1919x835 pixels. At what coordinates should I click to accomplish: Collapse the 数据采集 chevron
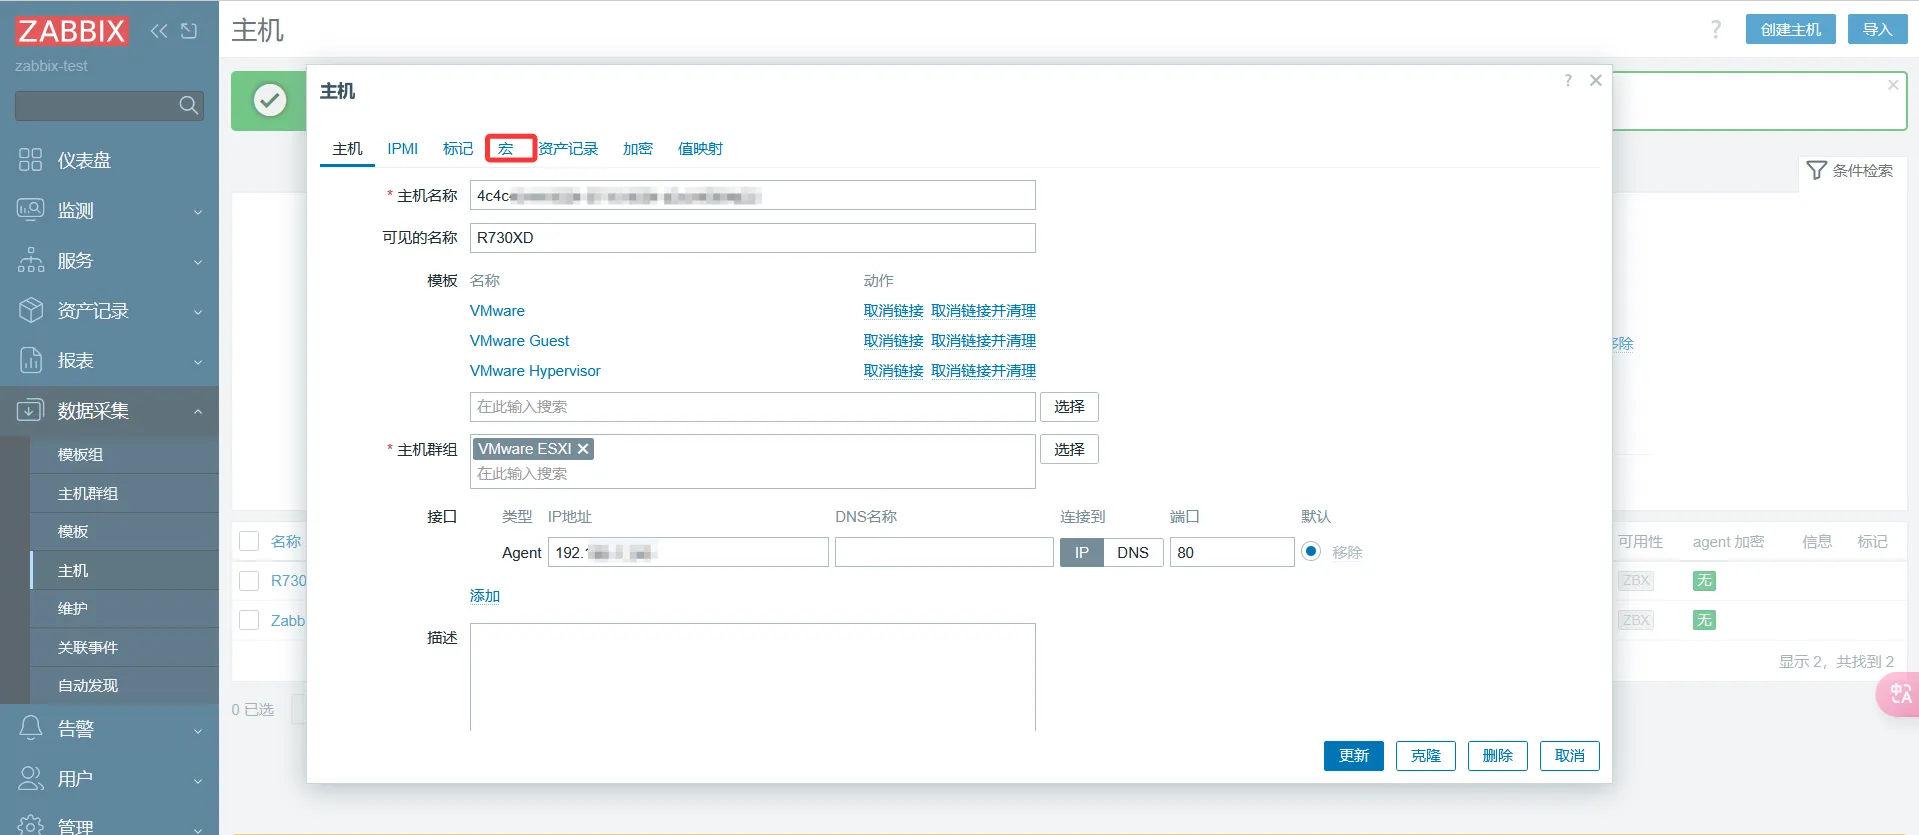(198, 411)
